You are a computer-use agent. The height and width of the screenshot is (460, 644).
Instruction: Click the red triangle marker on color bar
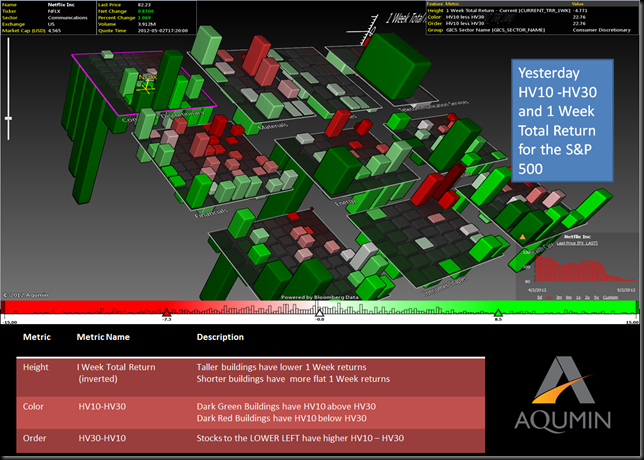166,313
